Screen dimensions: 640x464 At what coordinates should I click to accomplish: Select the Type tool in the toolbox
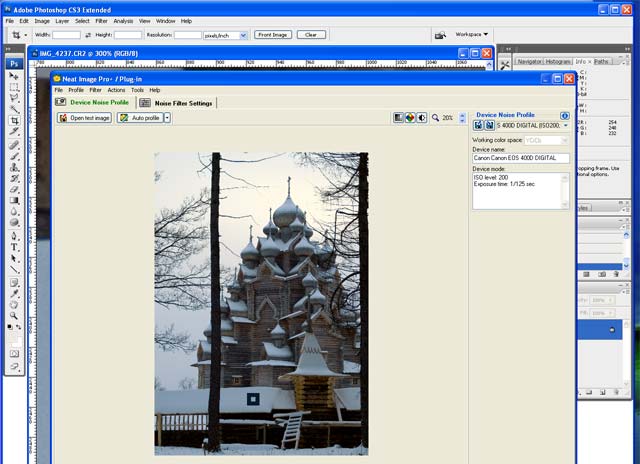coord(14,246)
